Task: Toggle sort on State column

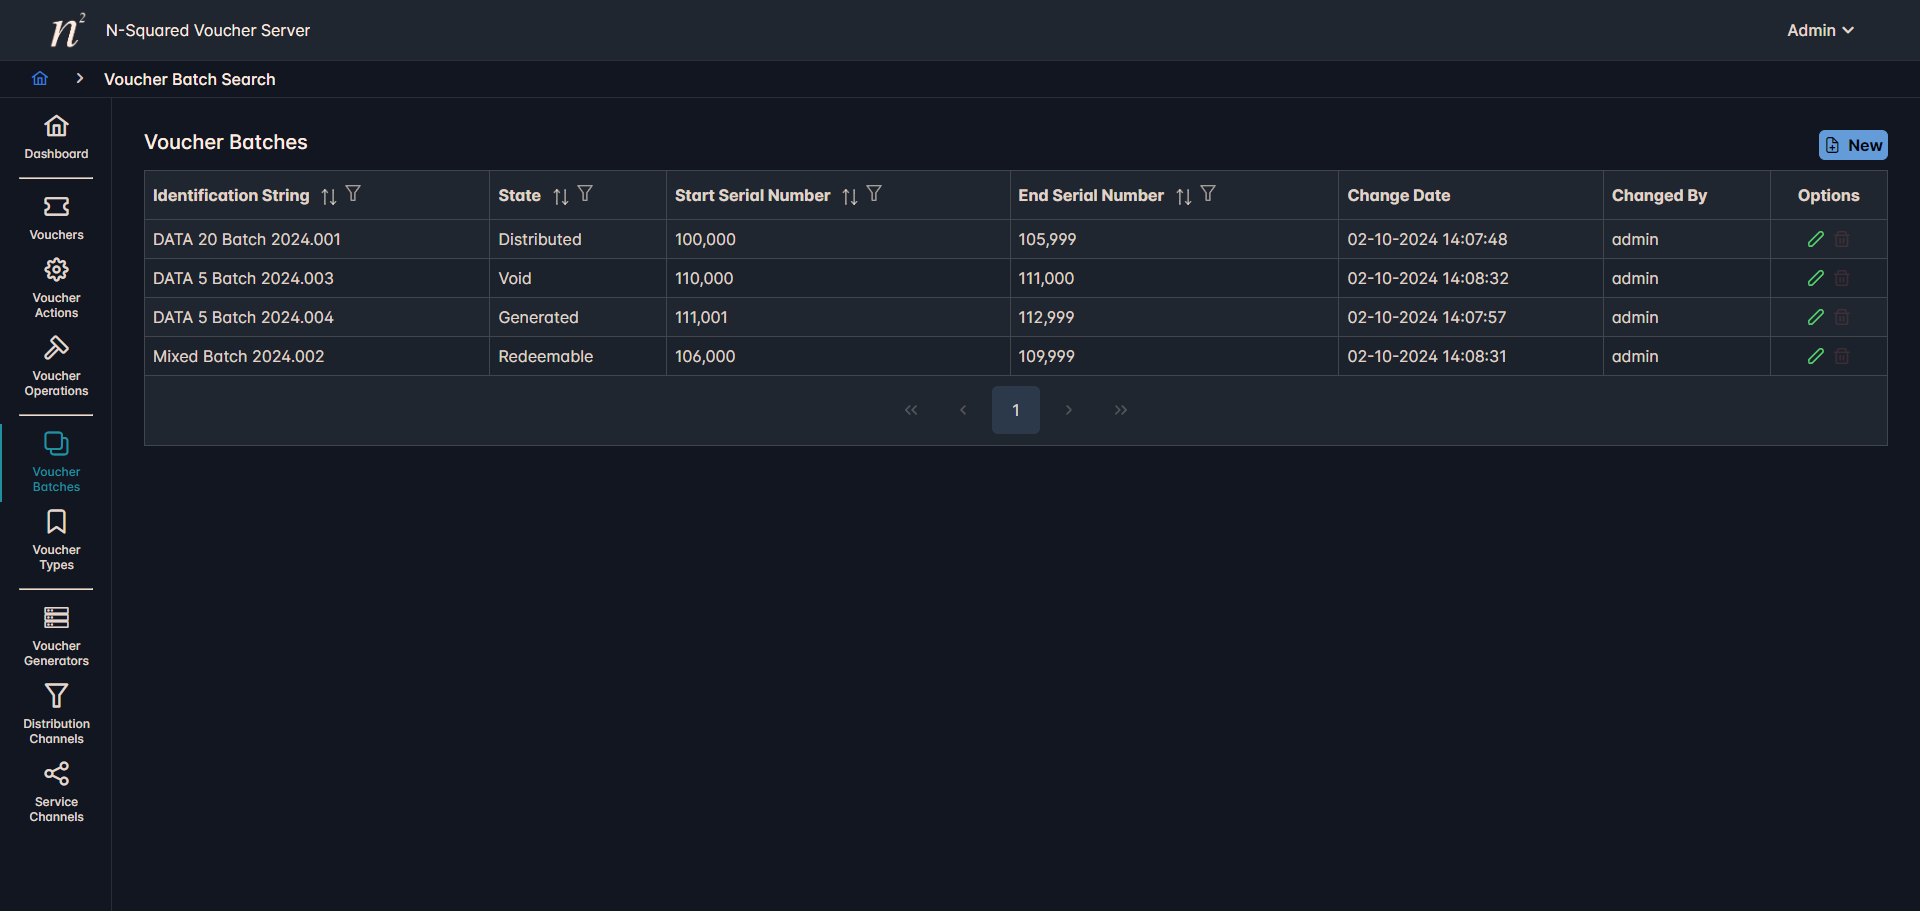Action: (561, 197)
